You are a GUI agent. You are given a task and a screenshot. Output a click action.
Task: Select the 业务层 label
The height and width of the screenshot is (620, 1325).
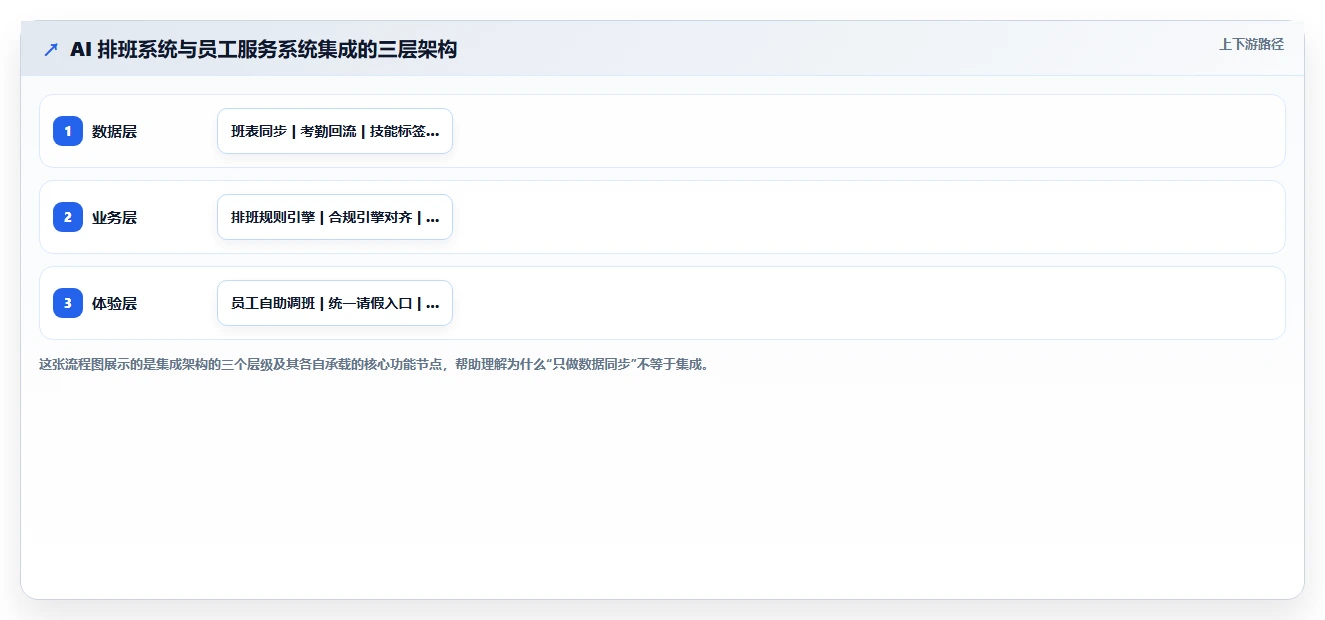tap(114, 217)
